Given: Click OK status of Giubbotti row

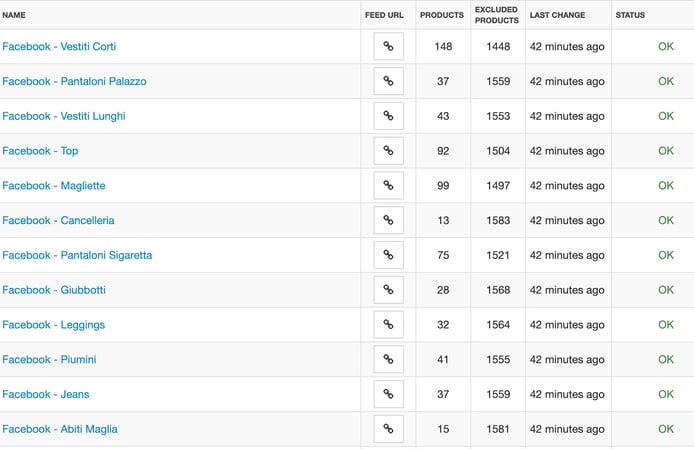Looking at the screenshot, I should click(x=666, y=290).
